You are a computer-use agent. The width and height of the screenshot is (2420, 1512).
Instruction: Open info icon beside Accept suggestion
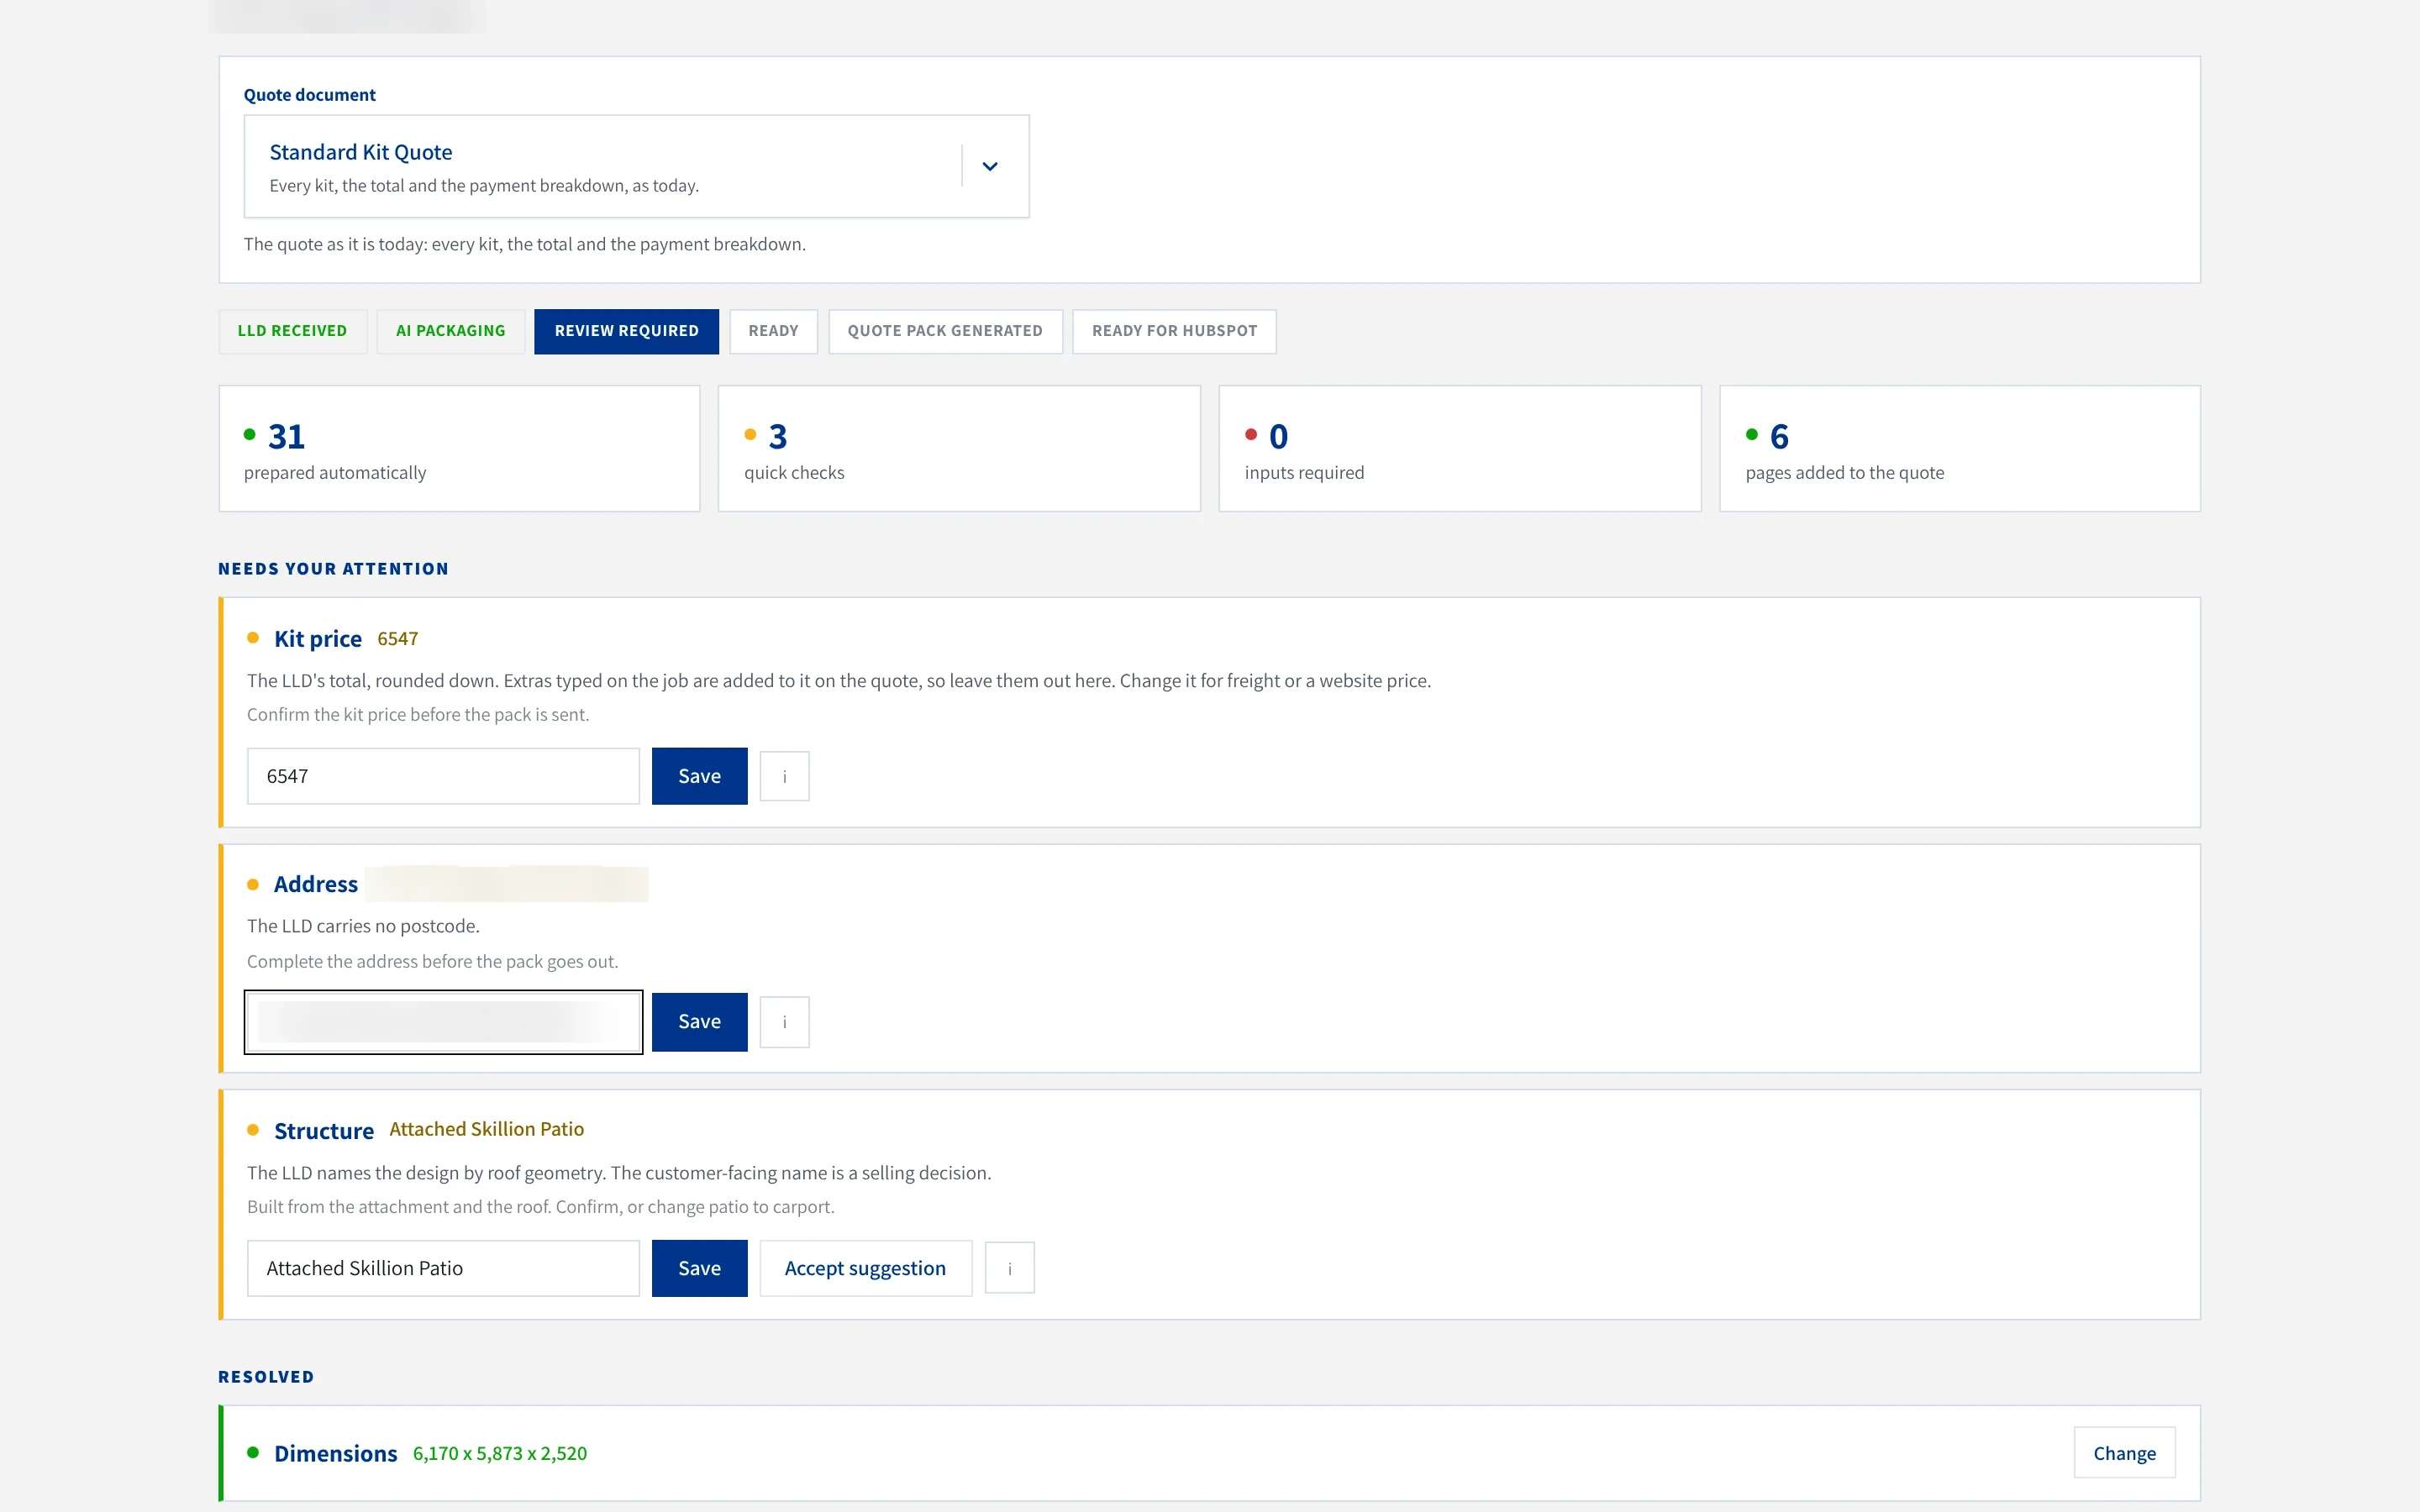point(1009,1268)
